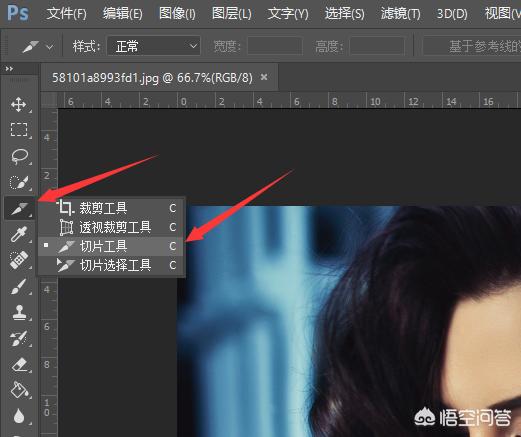Close the 58101a8993fd1.jpg document tab
Image resolution: width=521 pixels, height=437 pixels.
[x=264, y=77]
